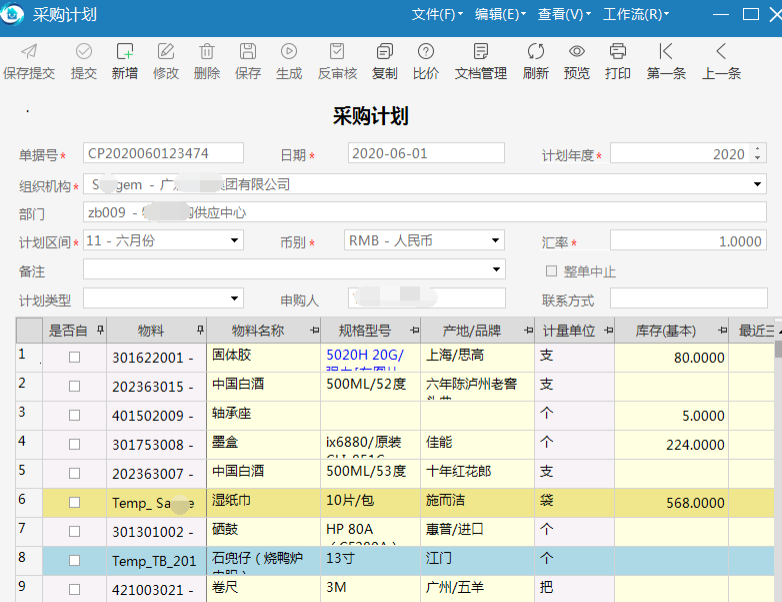Click the 单据号 input field
Image resolution: width=782 pixels, height=602 pixels.
pyautogui.click(x=163, y=153)
